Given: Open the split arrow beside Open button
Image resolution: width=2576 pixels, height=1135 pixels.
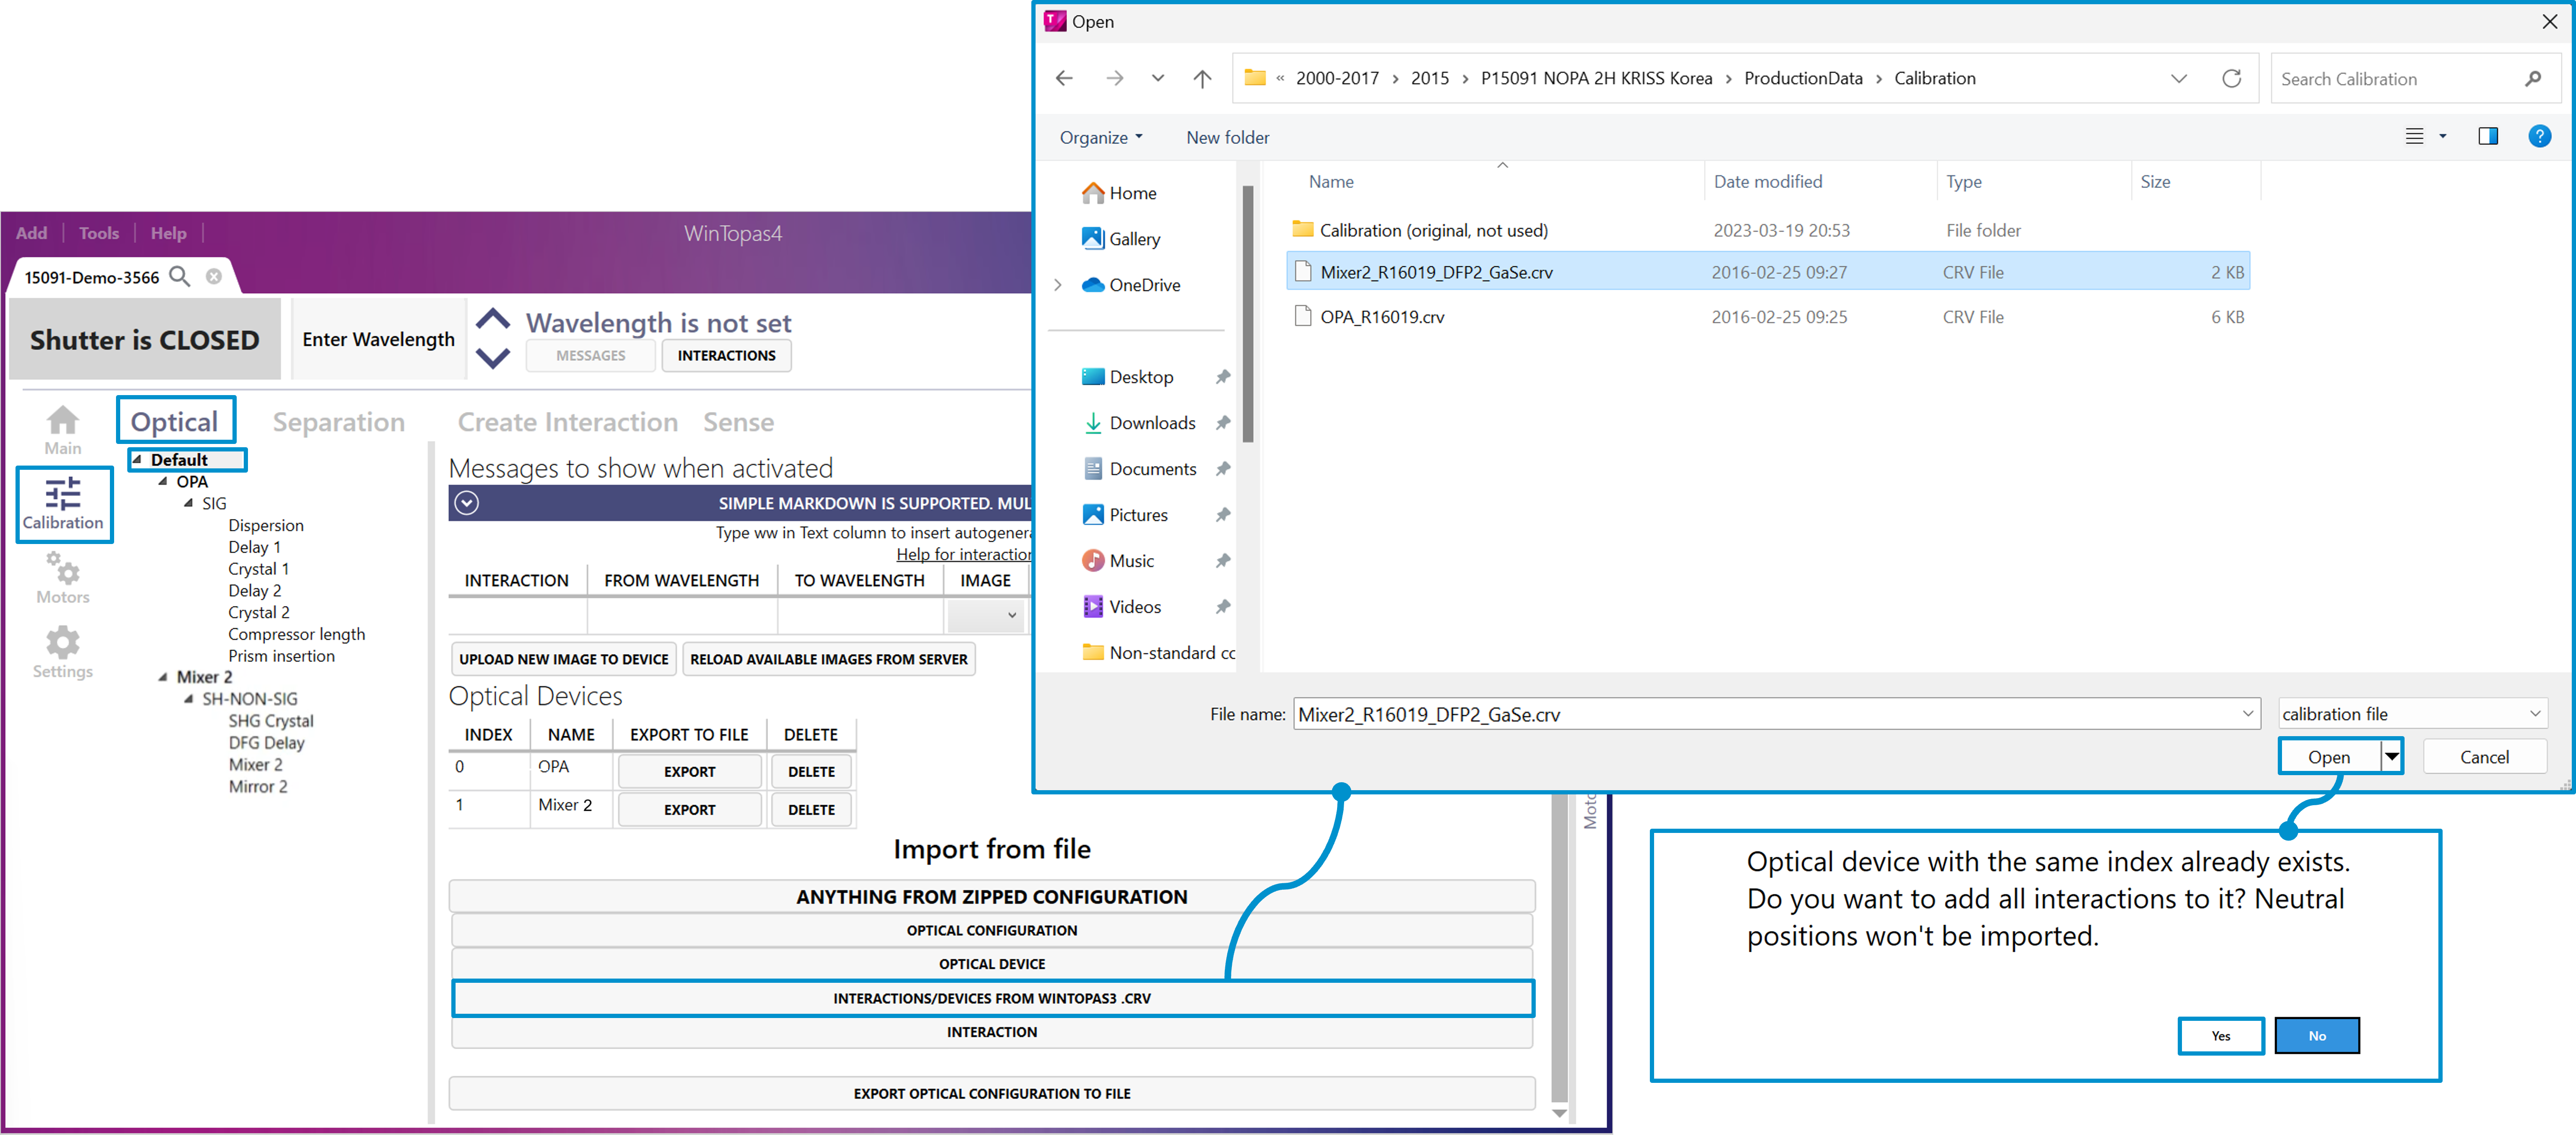Looking at the screenshot, I should pyautogui.click(x=2391, y=756).
